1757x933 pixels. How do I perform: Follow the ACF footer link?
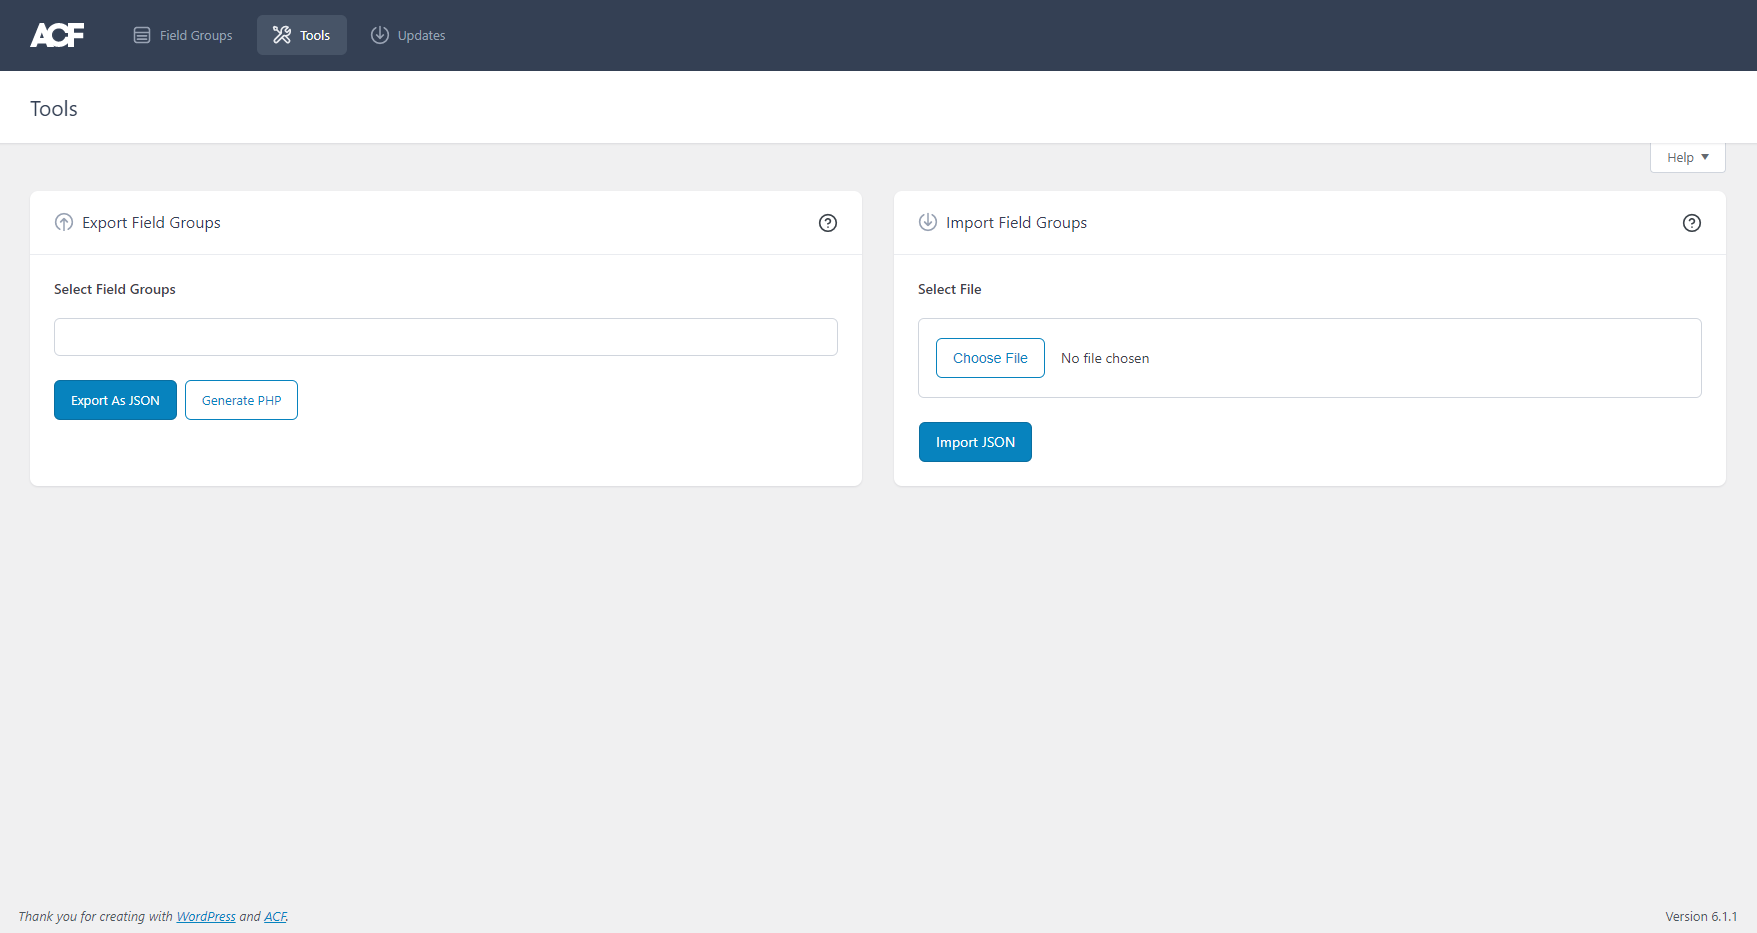[x=275, y=917]
